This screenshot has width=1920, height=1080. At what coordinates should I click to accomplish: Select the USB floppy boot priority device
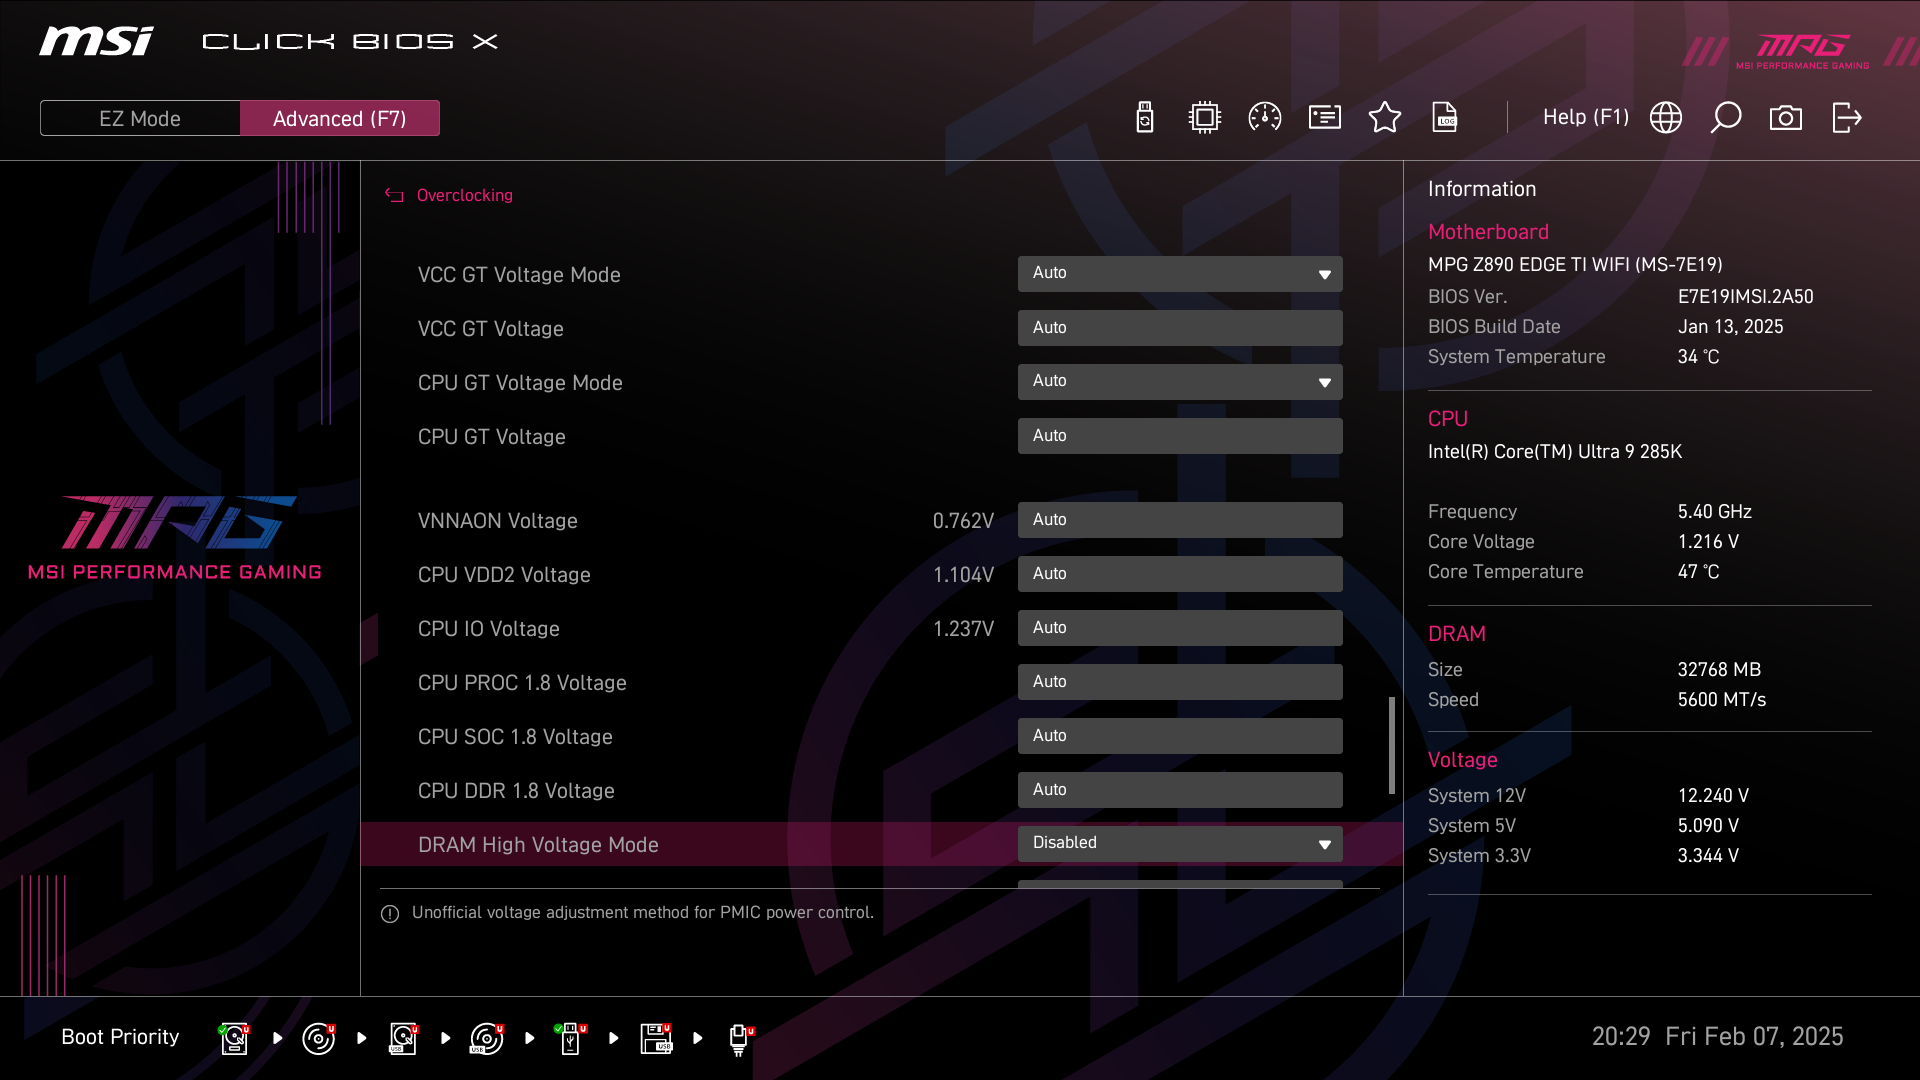(656, 1038)
